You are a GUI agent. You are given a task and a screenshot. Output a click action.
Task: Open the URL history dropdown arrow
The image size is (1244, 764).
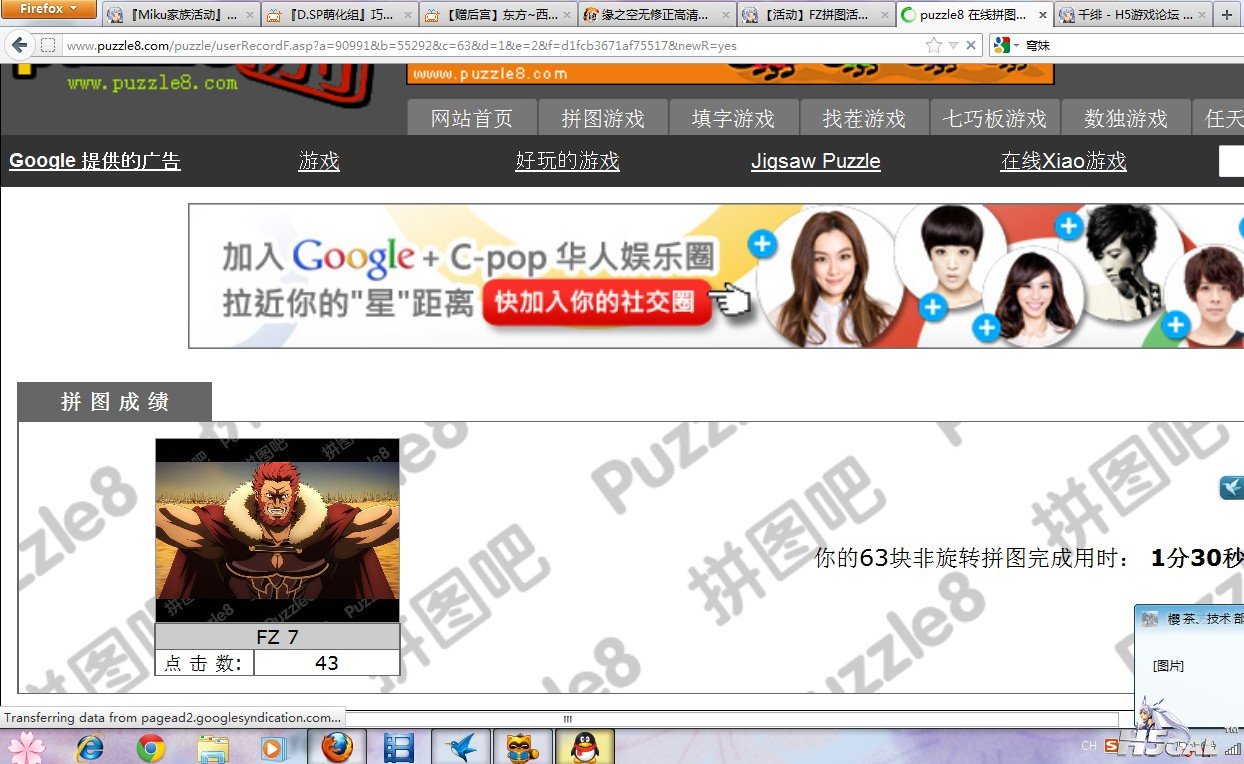tap(953, 46)
